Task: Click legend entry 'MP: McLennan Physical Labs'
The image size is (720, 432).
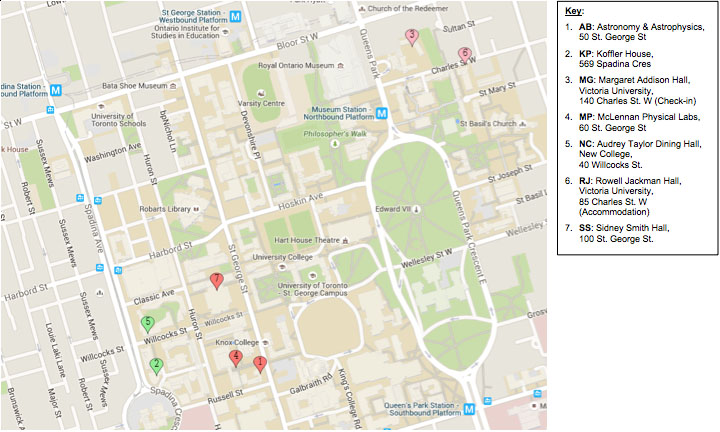Action: 640,117
